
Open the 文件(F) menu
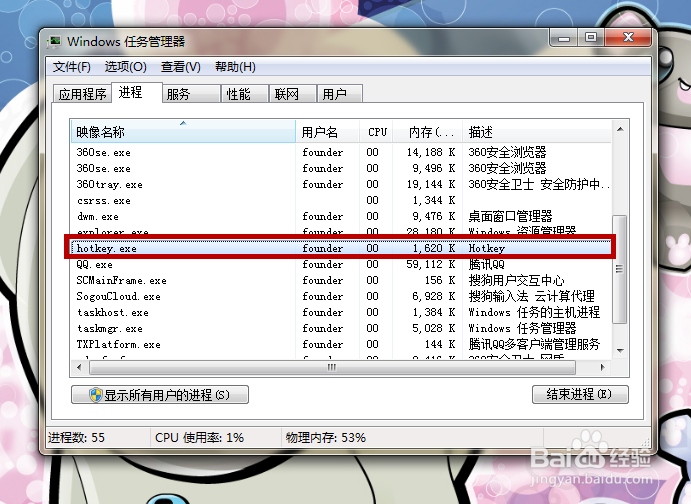(72, 67)
